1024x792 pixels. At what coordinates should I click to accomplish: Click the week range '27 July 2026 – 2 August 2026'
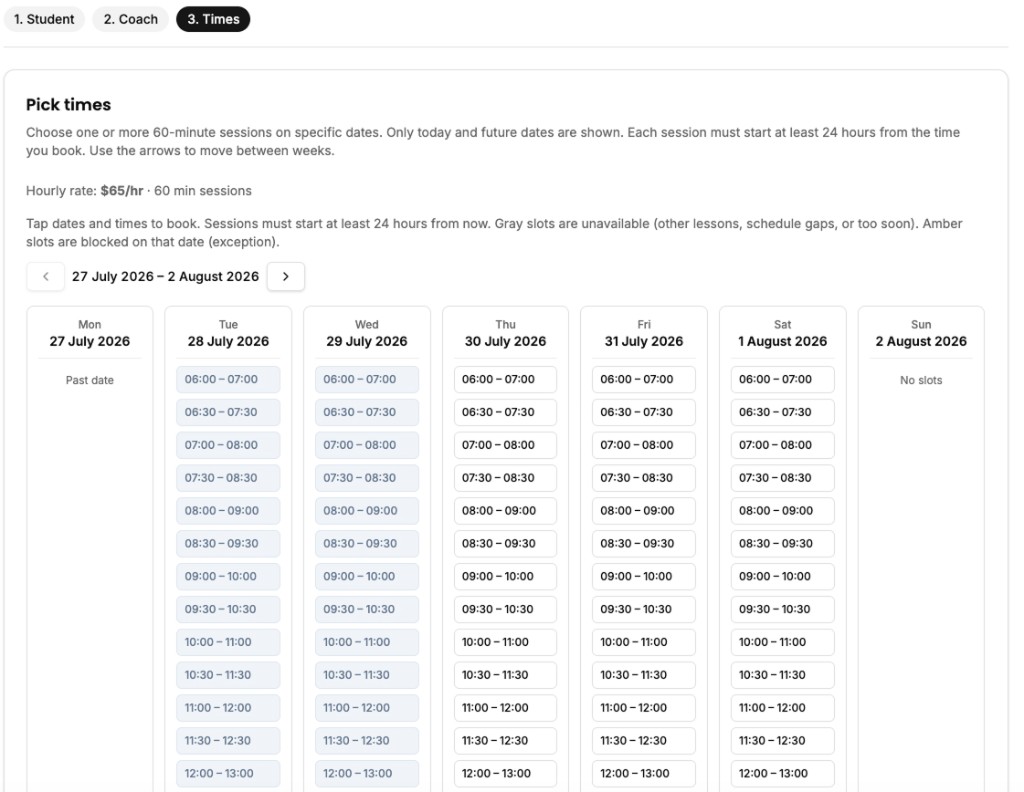click(x=165, y=276)
